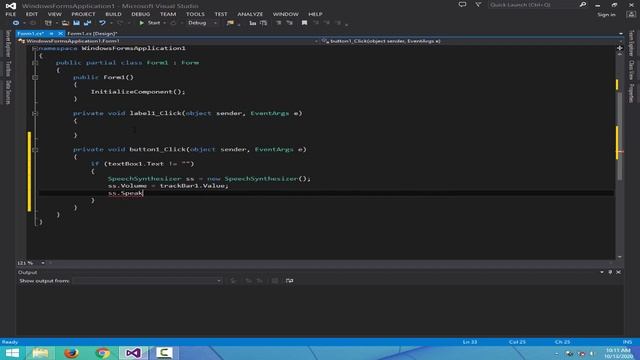Save the current file with Save icon

76,23
